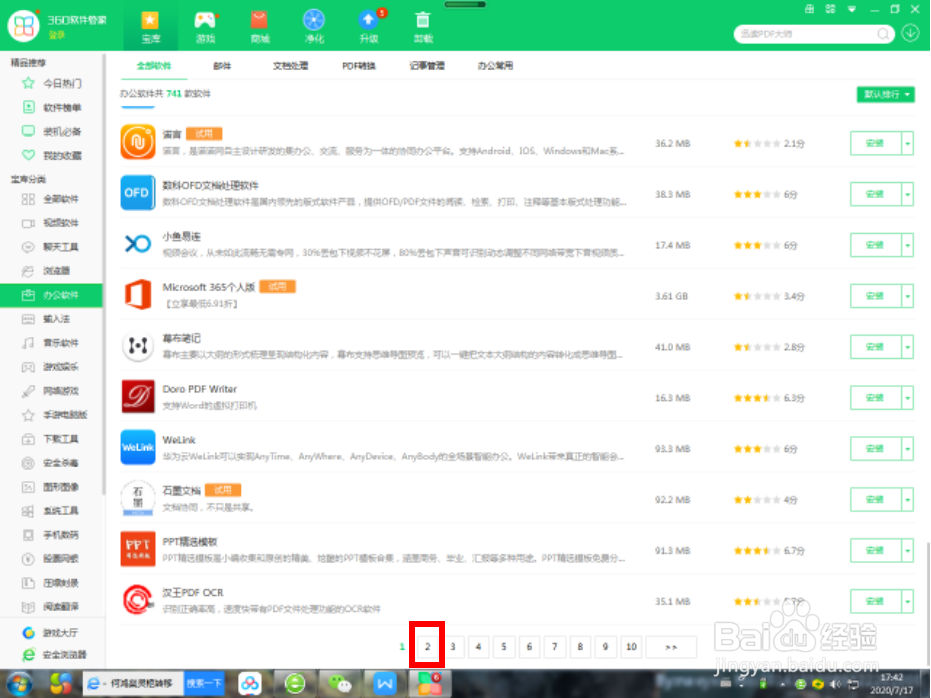Image resolution: width=931 pixels, height=698 pixels.
Task: Switch to the PDF转换 tab
Action: [x=359, y=66]
